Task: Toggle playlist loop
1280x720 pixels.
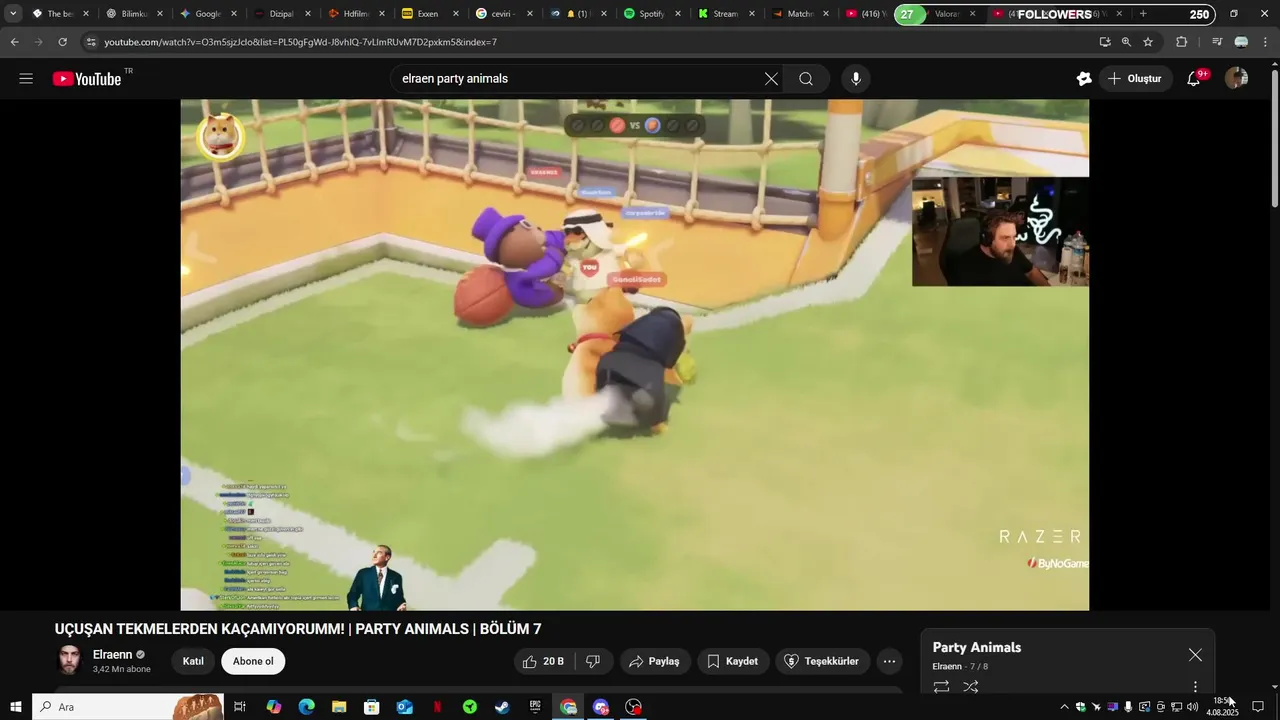Action: tap(941, 687)
